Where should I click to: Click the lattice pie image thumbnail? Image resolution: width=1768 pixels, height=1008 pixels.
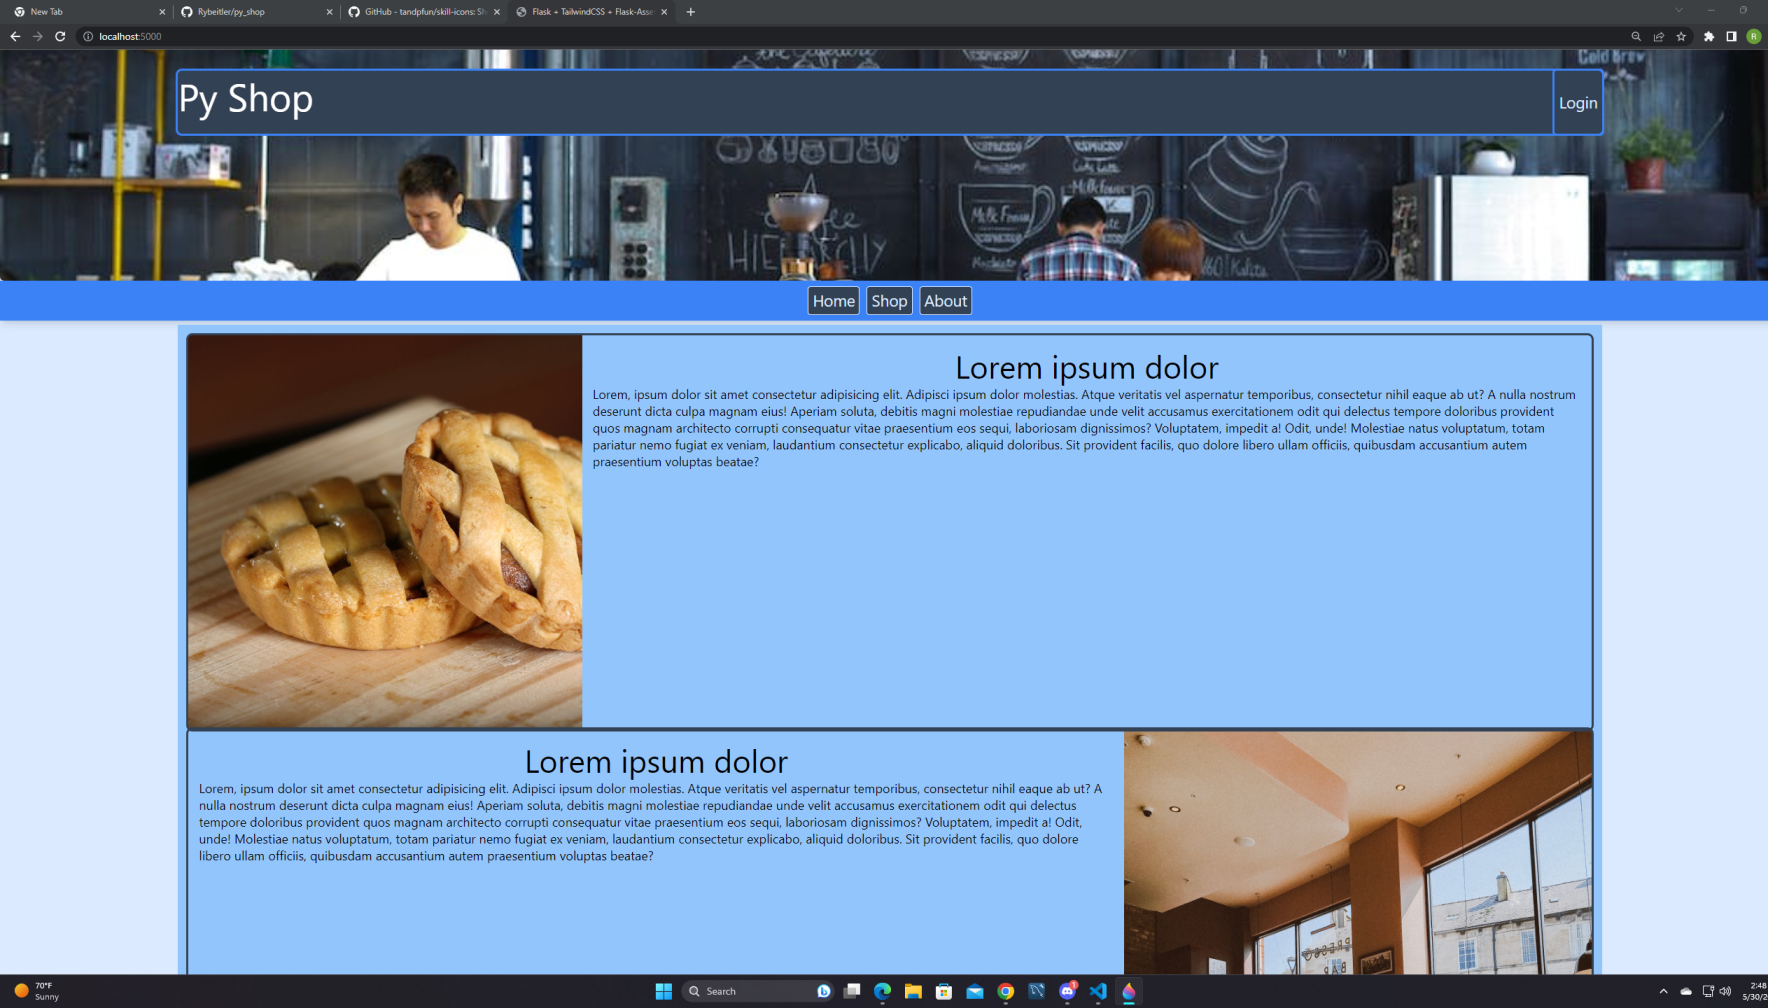point(385,531)
